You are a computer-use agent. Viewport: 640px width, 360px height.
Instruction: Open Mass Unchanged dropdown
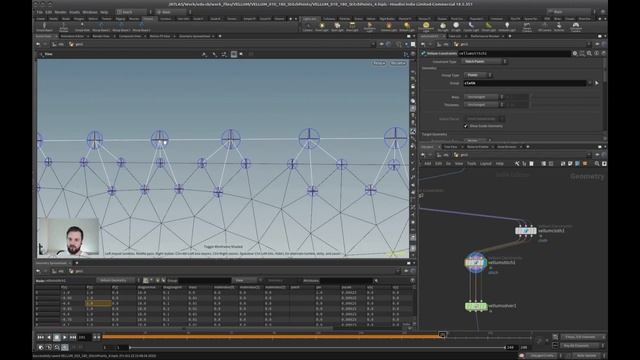click(x=483, y=97)
